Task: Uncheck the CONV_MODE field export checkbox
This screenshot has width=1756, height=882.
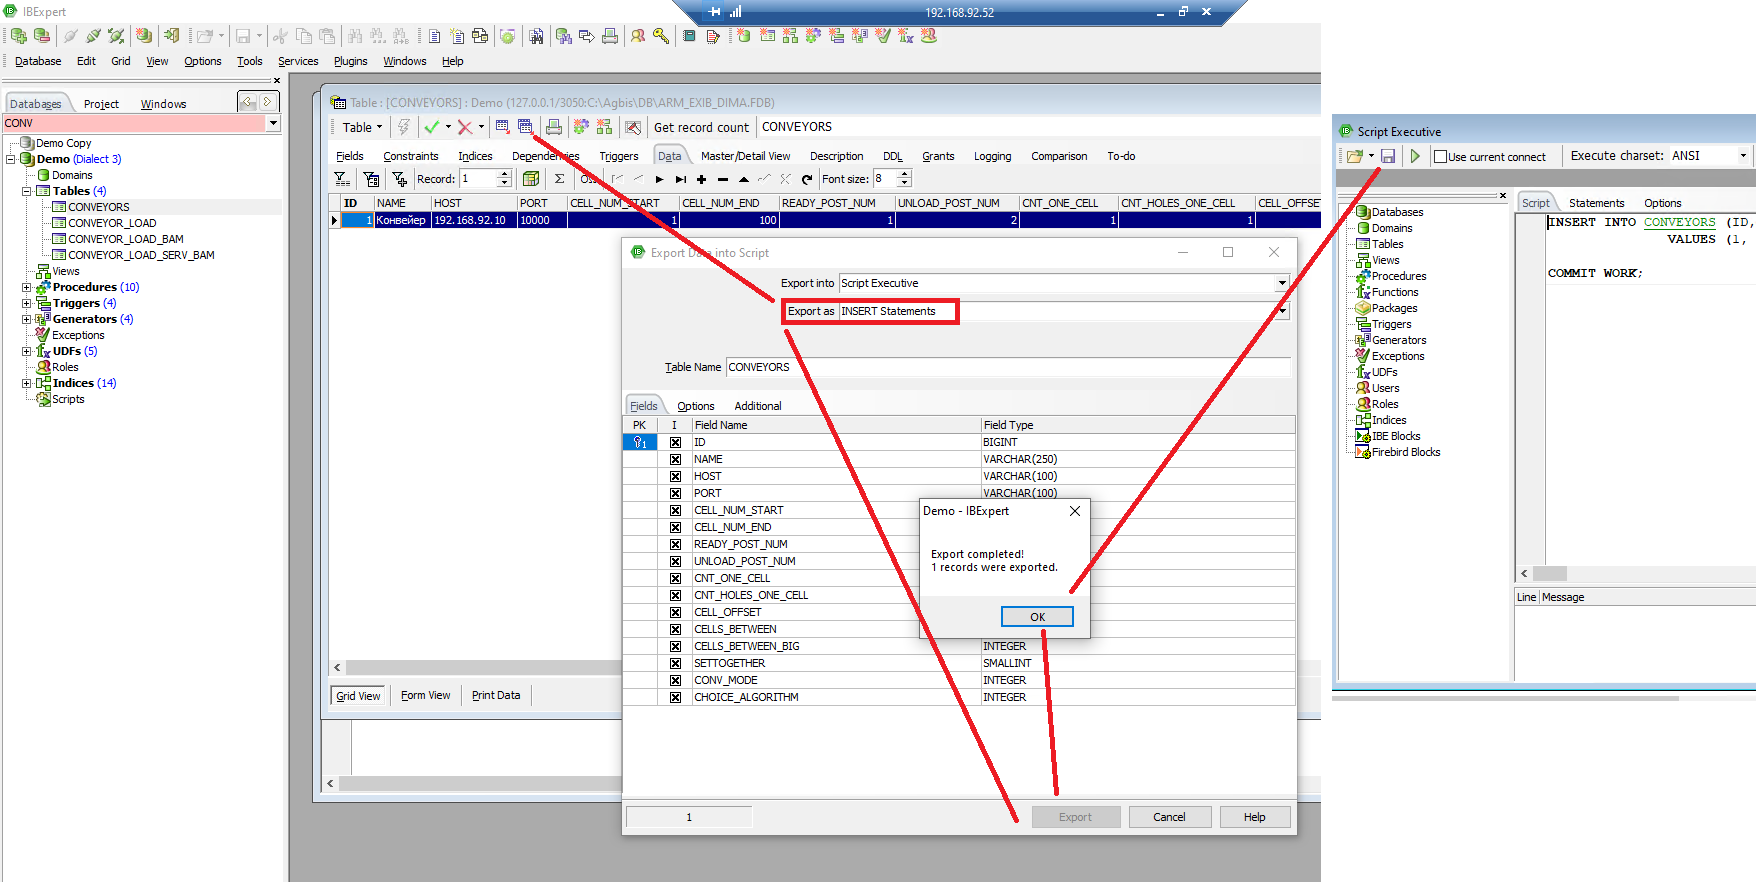Action: 675,680
